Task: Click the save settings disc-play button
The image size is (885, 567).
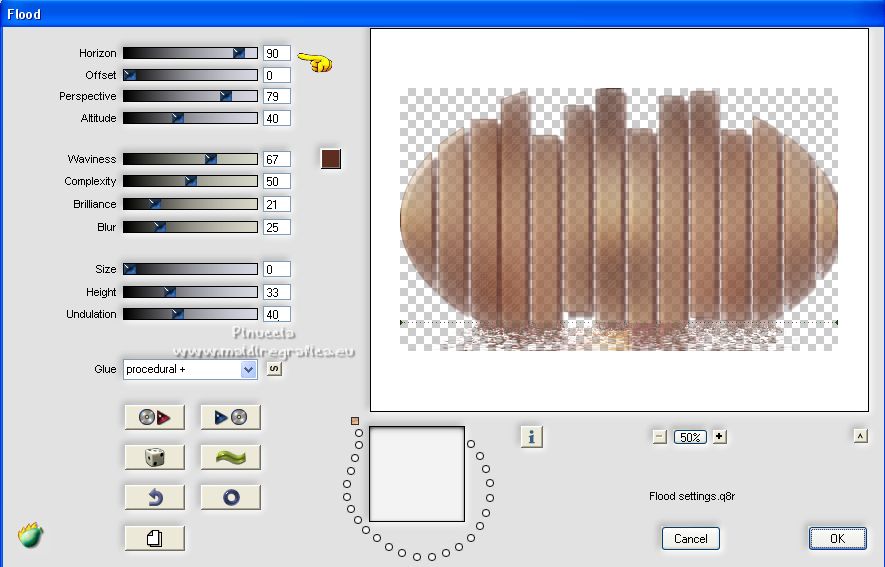Action: click(155, 417)
